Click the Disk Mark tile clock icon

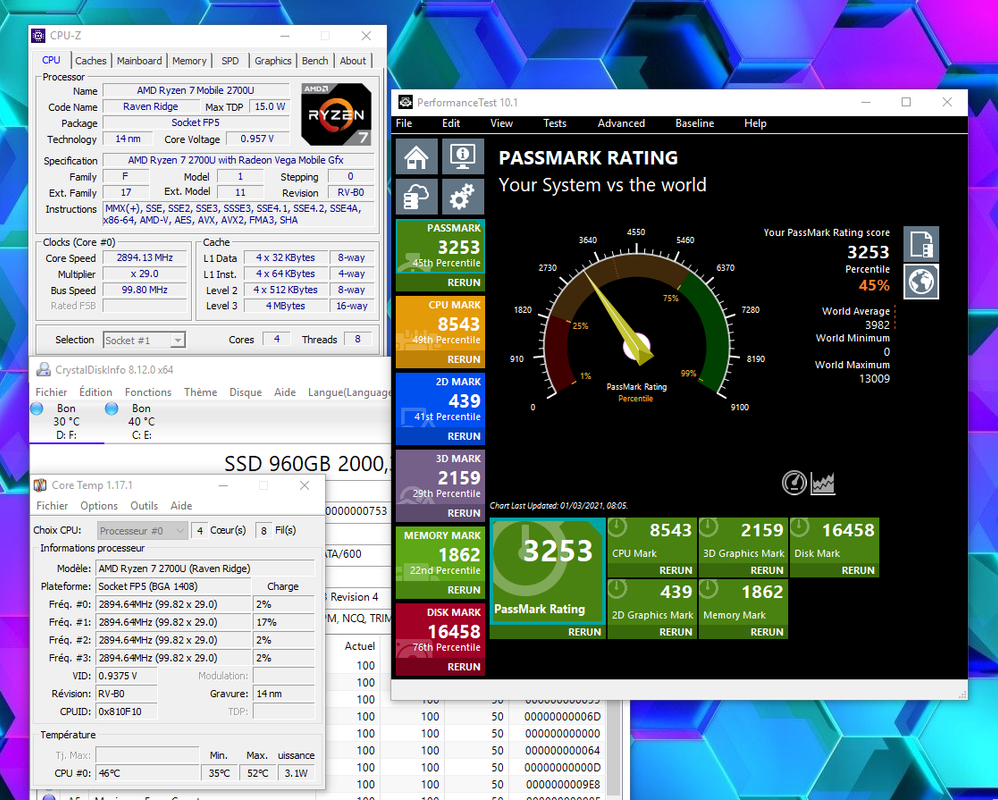[800, 528]
